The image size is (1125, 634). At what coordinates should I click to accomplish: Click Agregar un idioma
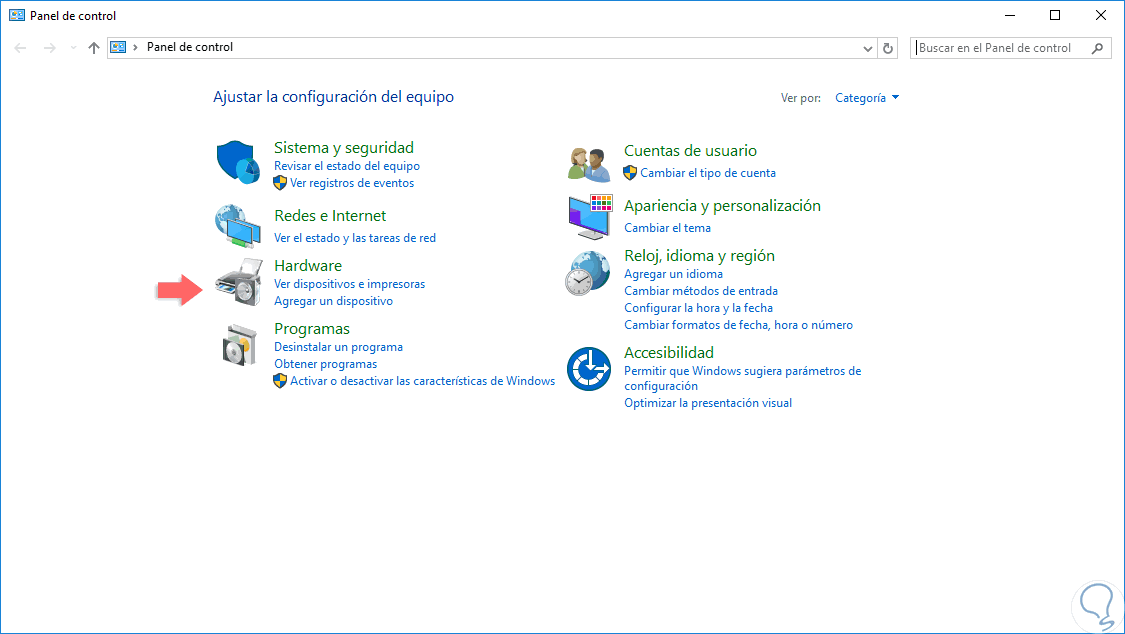click(x=673, y=274)
